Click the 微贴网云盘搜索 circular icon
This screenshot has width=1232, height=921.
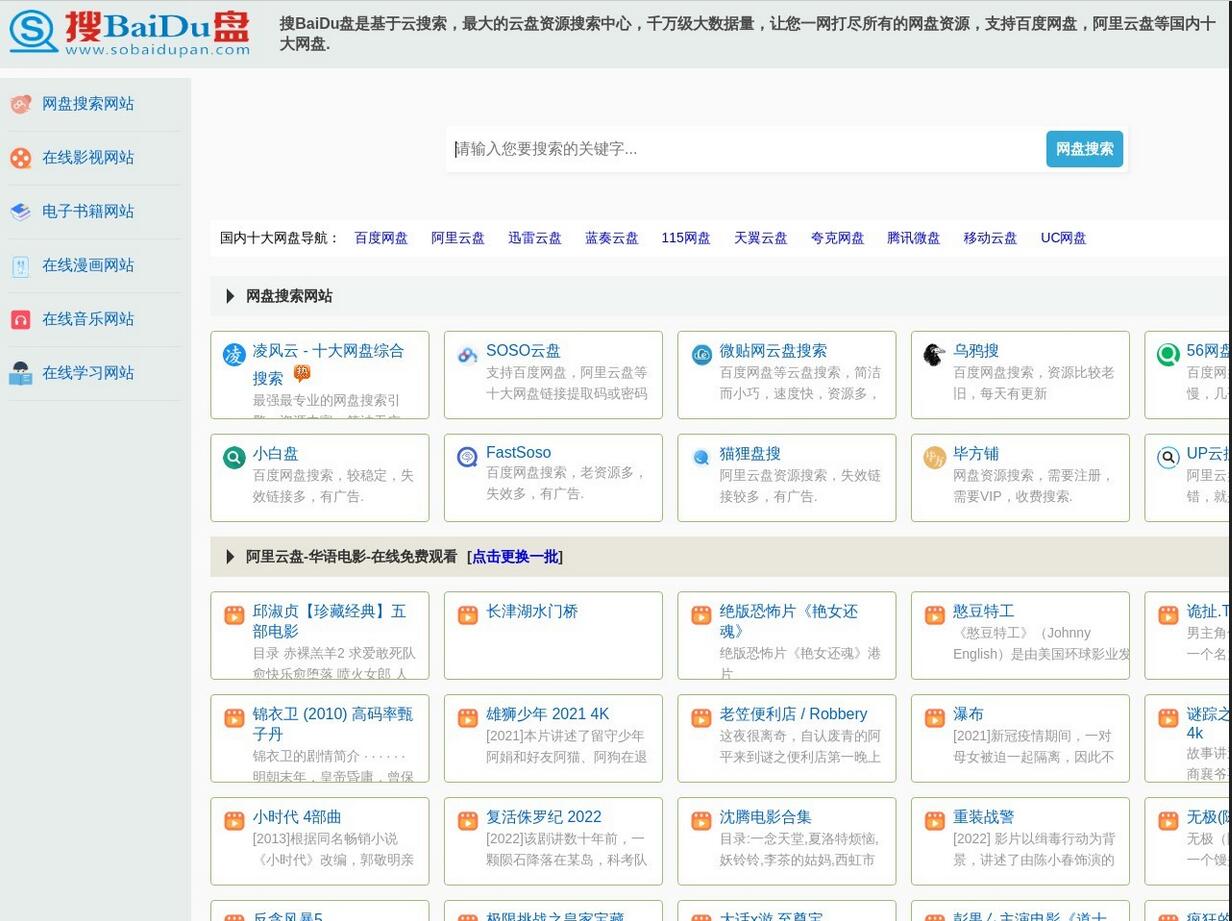click(701, 353)
